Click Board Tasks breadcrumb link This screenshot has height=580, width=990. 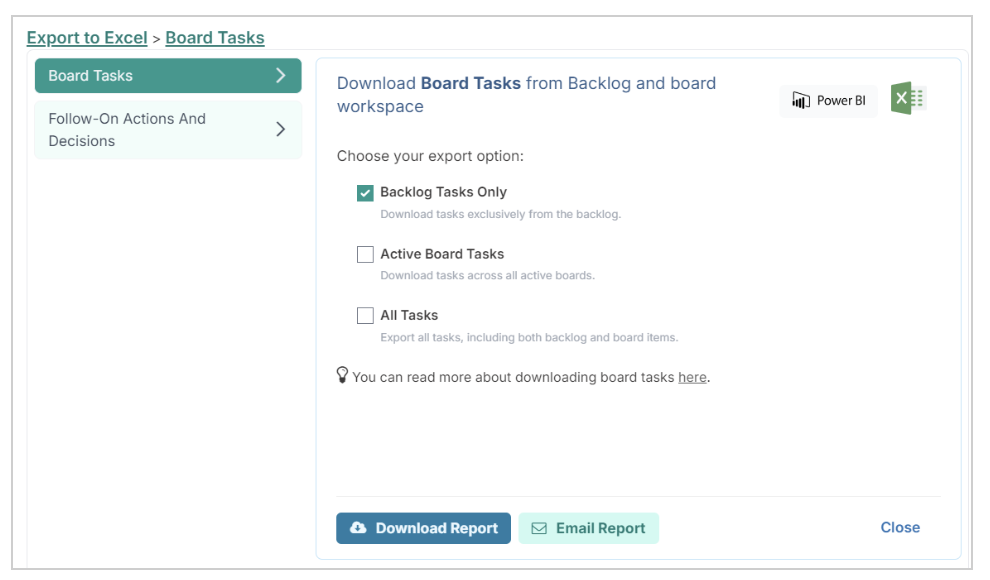point(215,38)
